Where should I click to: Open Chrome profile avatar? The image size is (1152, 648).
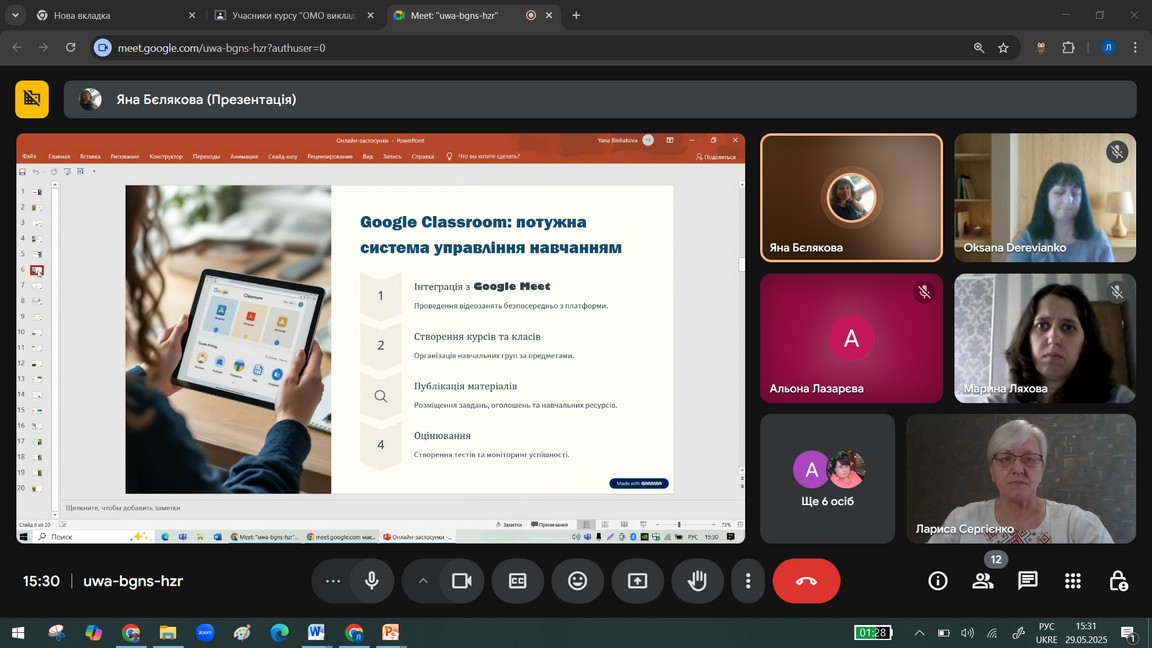[x=1108, y=48]
